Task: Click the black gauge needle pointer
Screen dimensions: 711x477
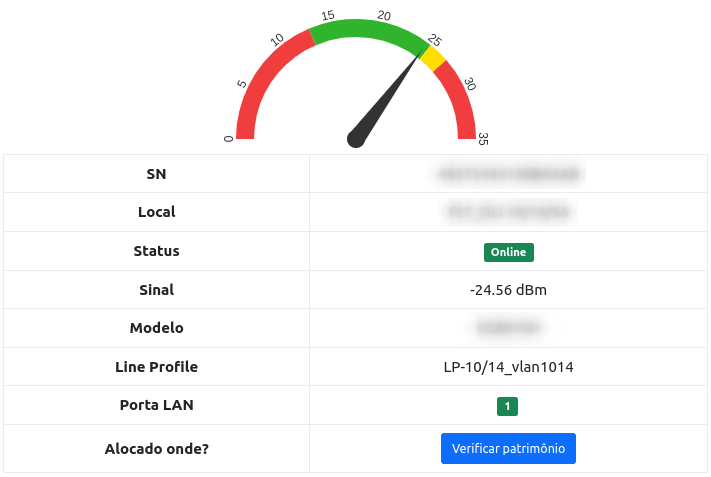Action: 386,99
